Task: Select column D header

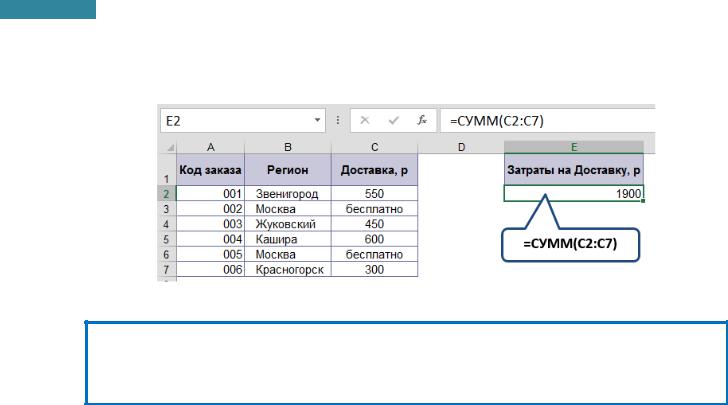Action: 461,148
